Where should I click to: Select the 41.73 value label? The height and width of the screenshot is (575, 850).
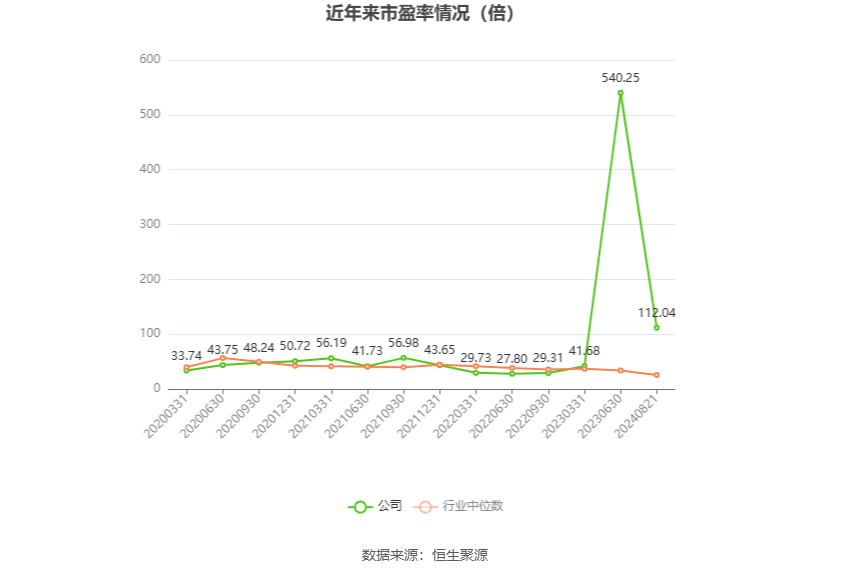pos(367,351)
